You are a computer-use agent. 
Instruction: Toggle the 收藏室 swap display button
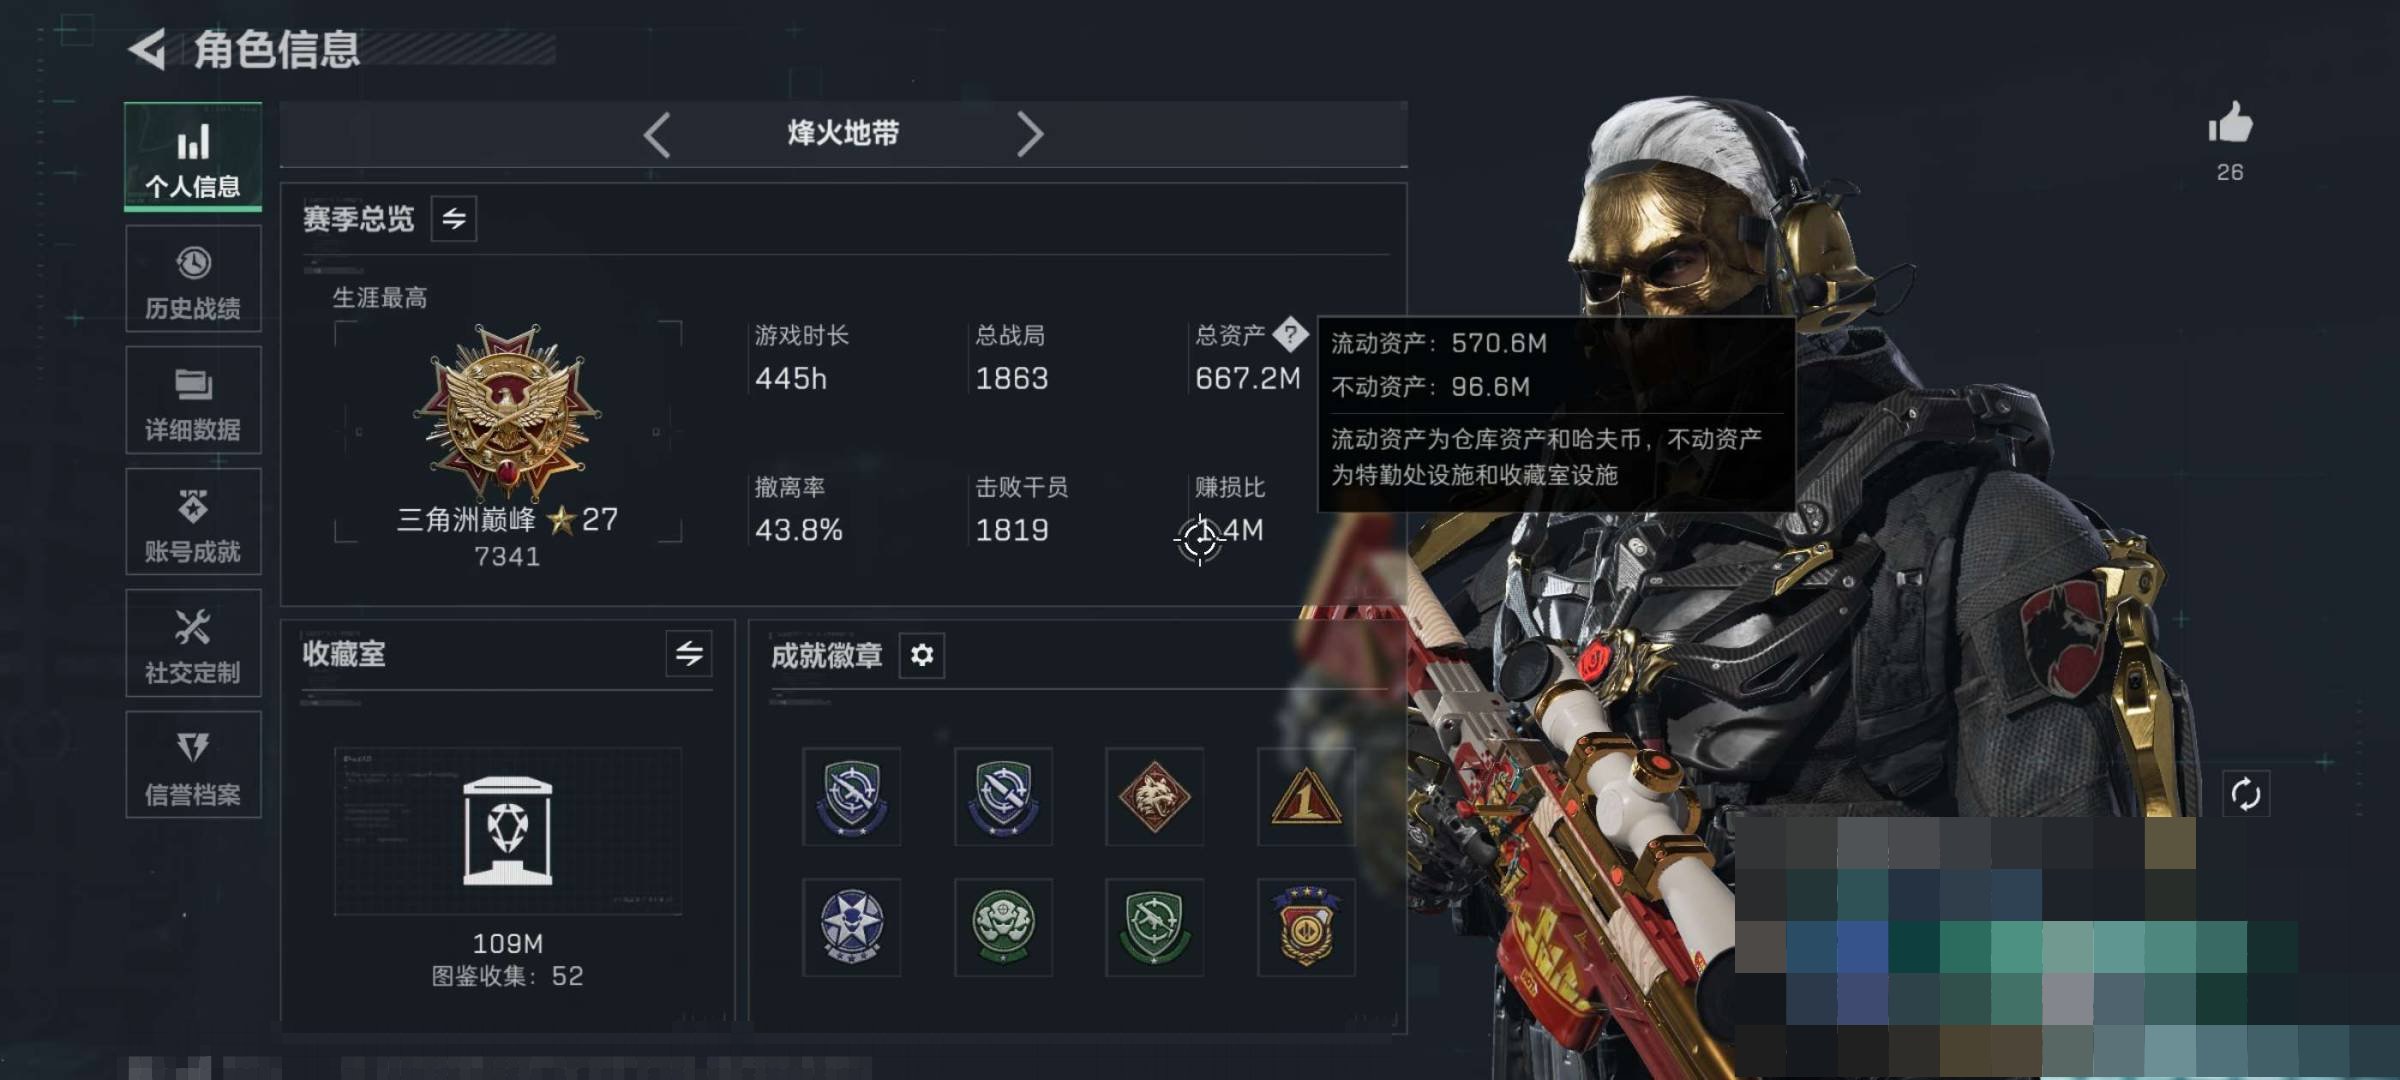pyautogui.click(x=689, y=654)
